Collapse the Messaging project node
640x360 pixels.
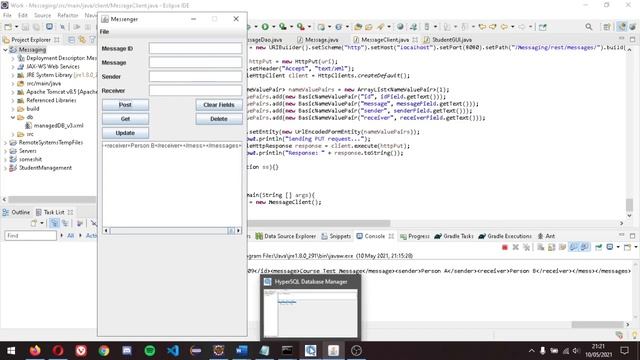5,50
